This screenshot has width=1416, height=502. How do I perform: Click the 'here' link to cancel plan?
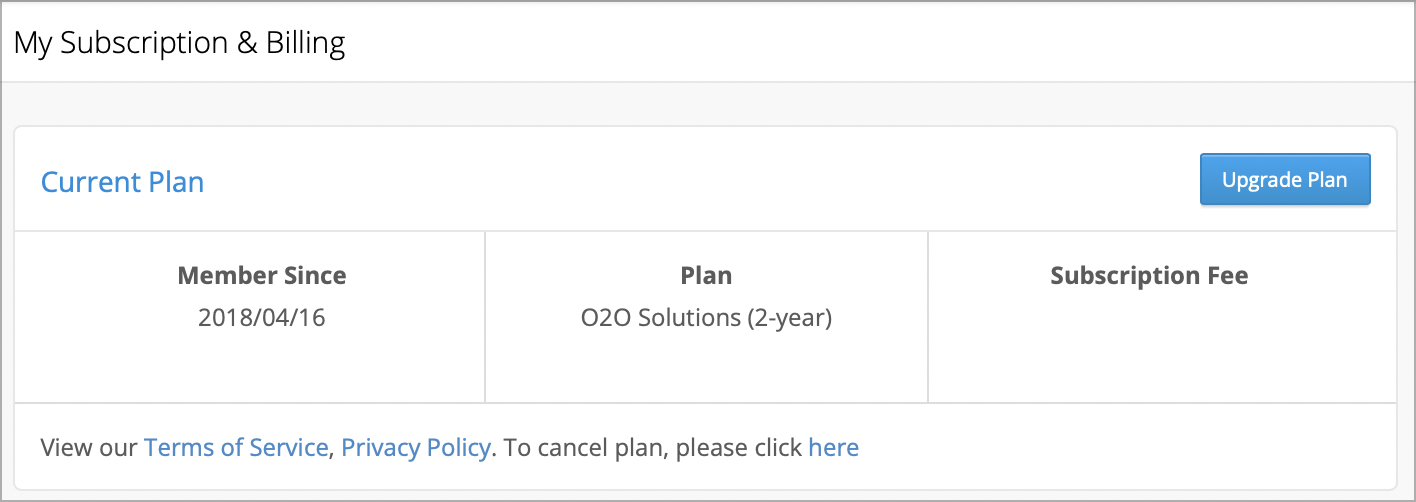[833, 447]
